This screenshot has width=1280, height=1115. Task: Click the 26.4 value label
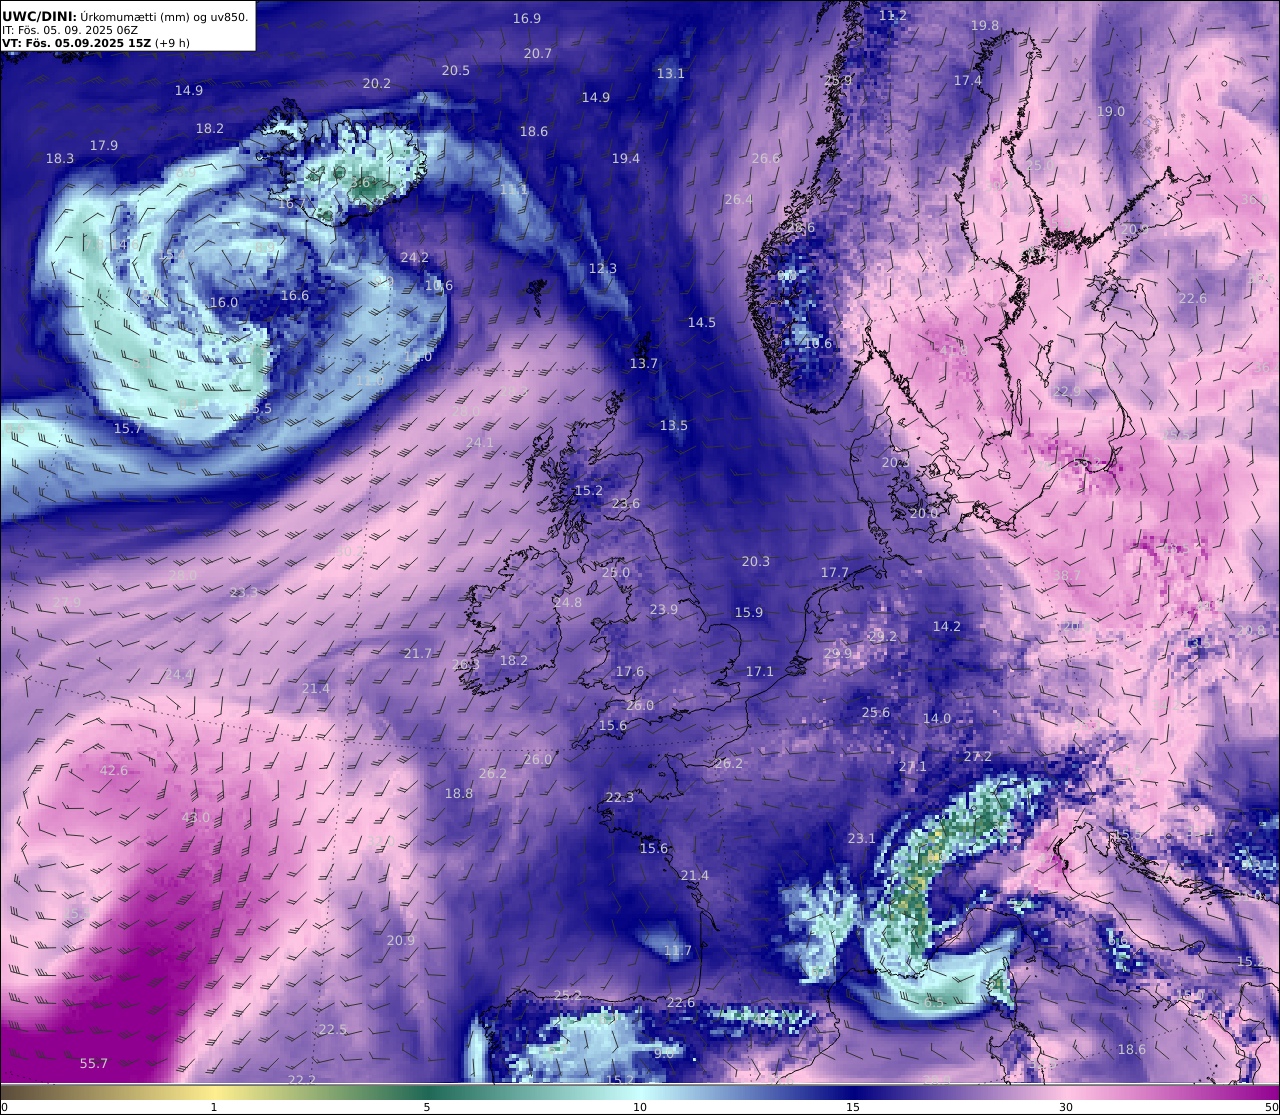pyautogui.click(x=738, y=199)
